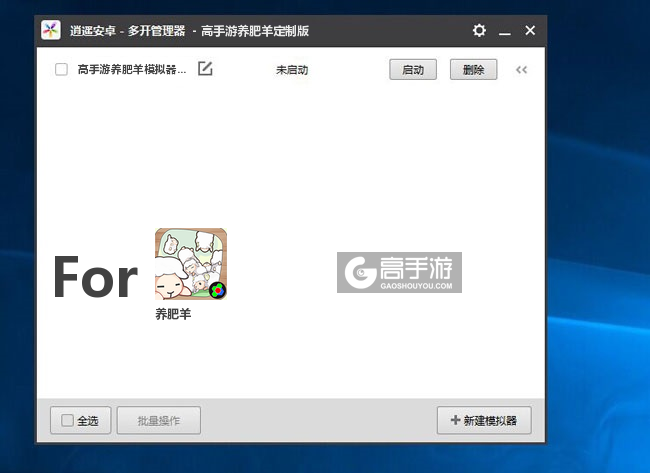Minimize the 多开管理器 window
650x473 pixels.
pyautogui.click(x=504, y=31)
